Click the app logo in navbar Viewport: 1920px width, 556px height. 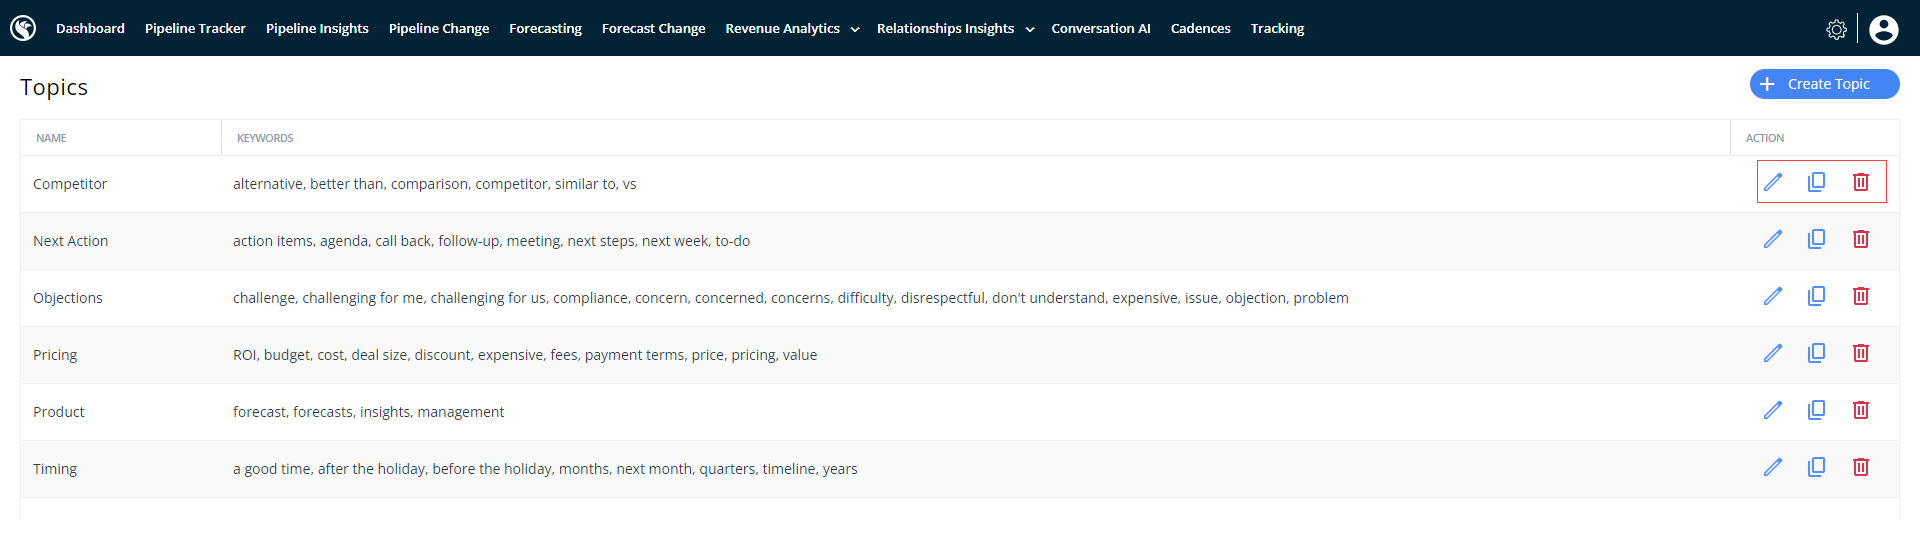(x=23, y=28)
